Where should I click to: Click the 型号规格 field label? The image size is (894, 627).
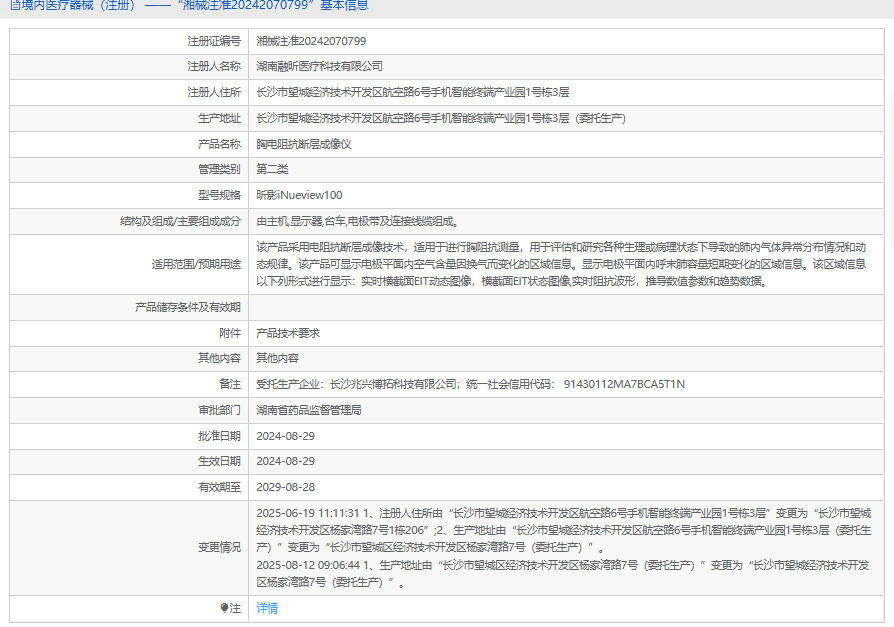click(219, 195)
